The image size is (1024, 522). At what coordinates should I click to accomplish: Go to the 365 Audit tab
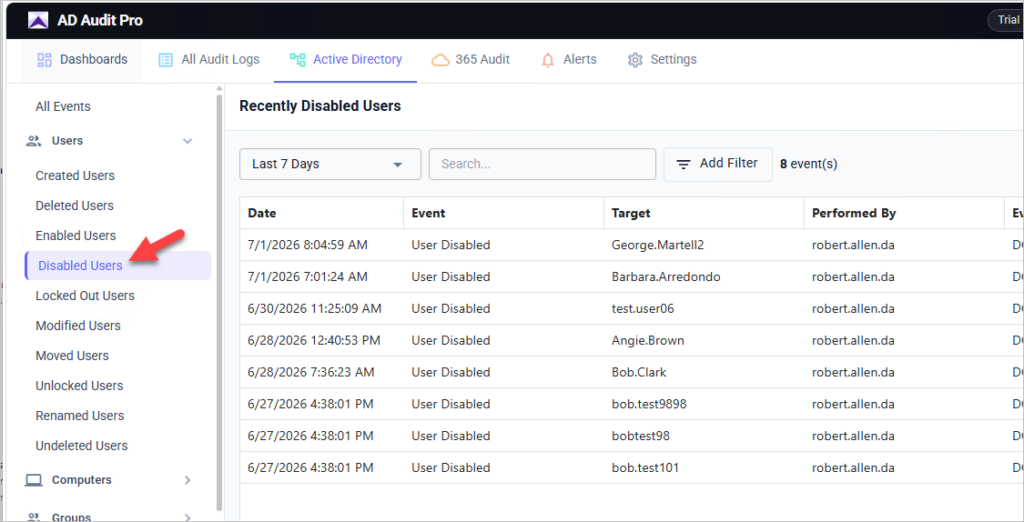coord(470,59)
